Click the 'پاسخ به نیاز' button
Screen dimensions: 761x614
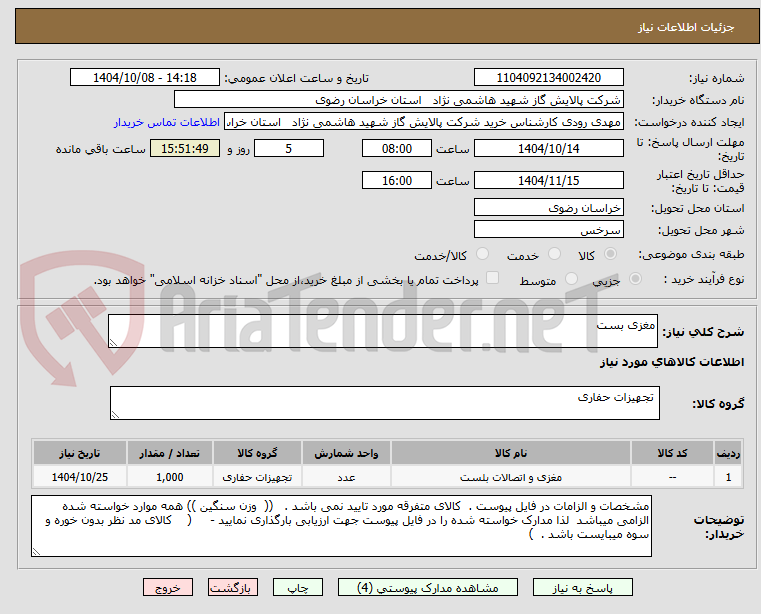582,587
